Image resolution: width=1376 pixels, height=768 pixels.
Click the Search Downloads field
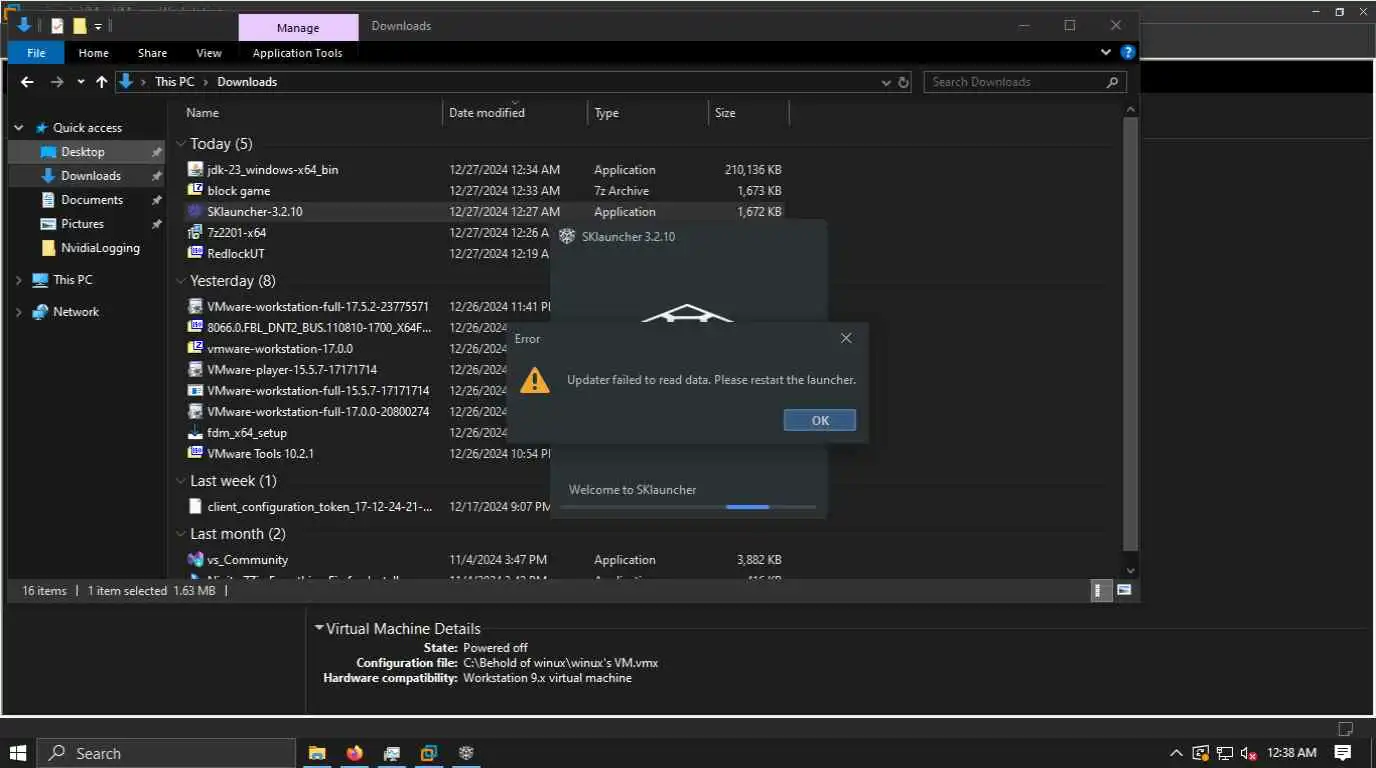[x=1025, y=82]
